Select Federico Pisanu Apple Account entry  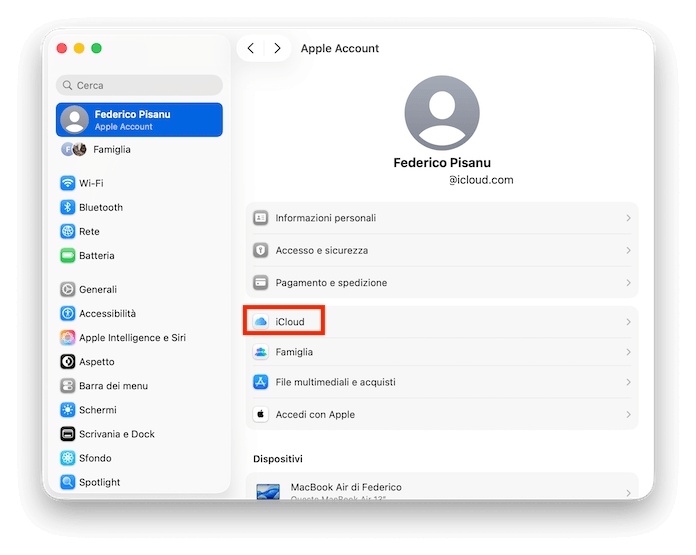point(139,120)
